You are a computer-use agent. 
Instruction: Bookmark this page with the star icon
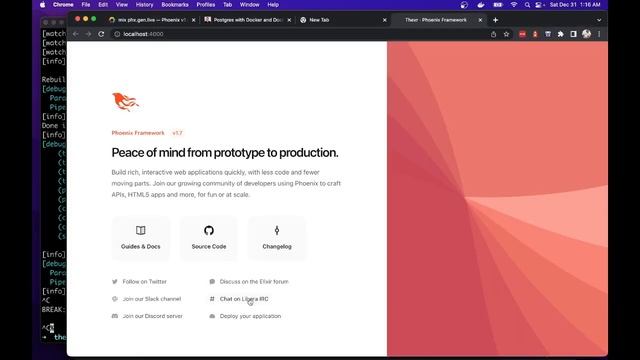[507, 34]
